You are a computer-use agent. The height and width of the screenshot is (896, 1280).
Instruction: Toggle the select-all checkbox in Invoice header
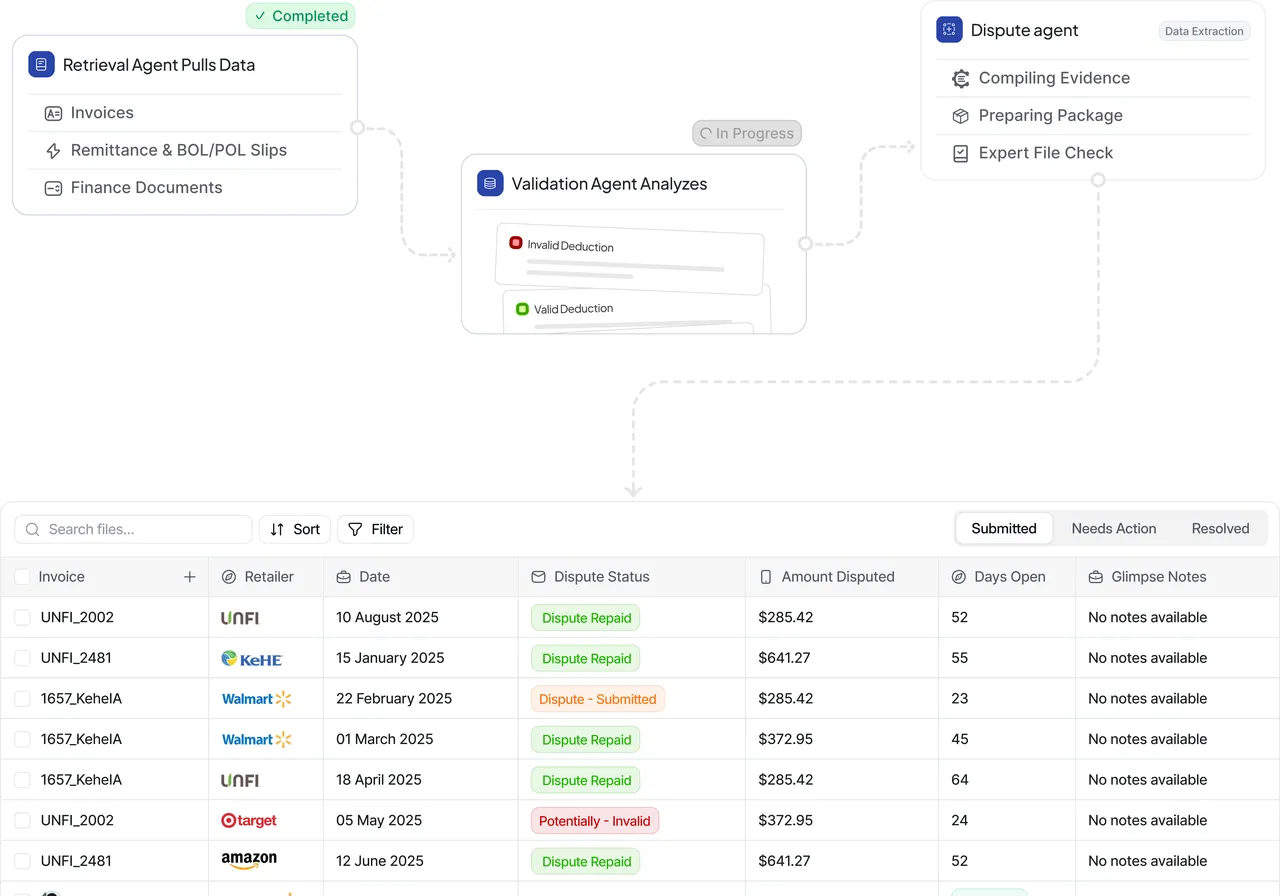22,577
